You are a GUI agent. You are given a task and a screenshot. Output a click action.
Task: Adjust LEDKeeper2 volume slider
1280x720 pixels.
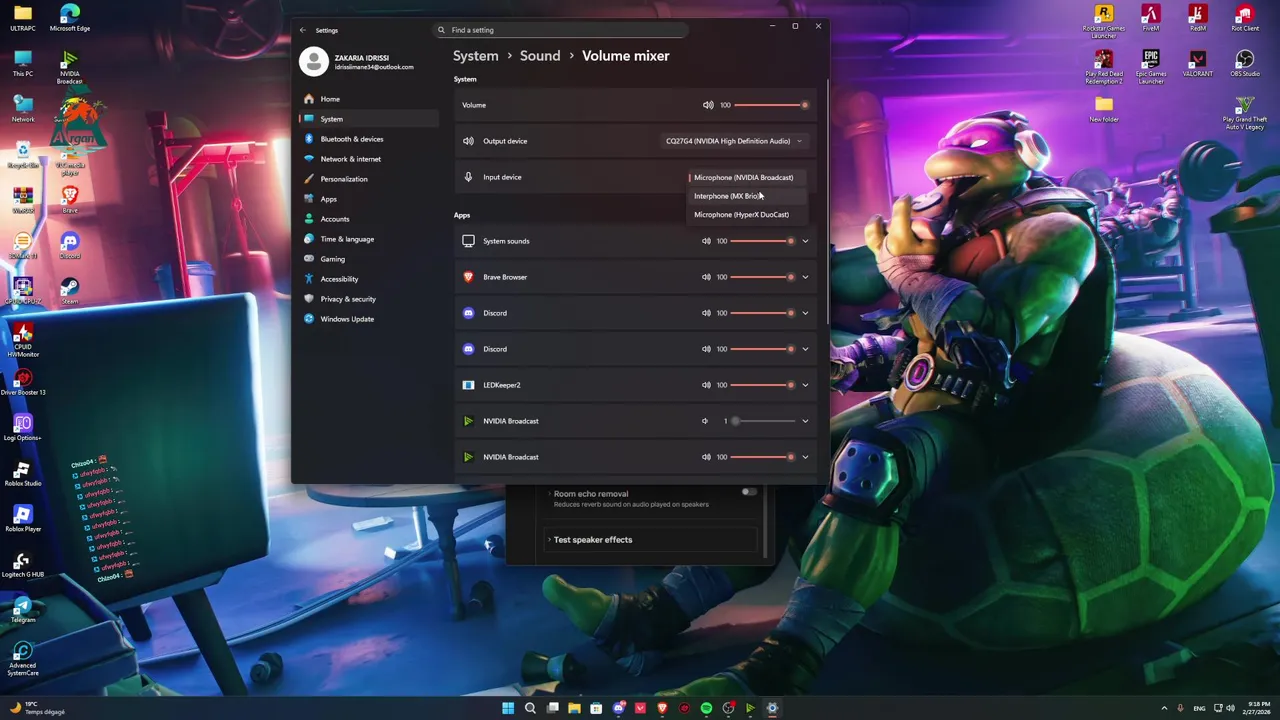click(763, 385)
